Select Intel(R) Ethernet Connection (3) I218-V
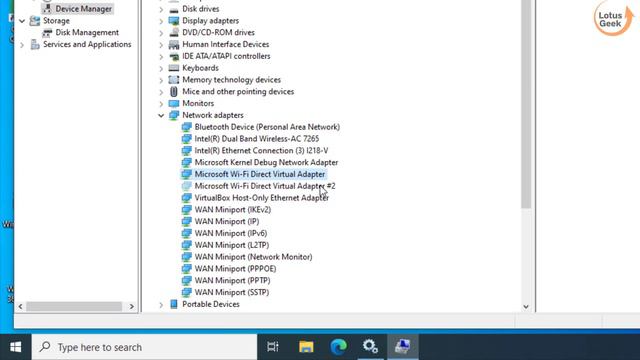This screenshot has width=640, height=360. click(x=261, y=151)
